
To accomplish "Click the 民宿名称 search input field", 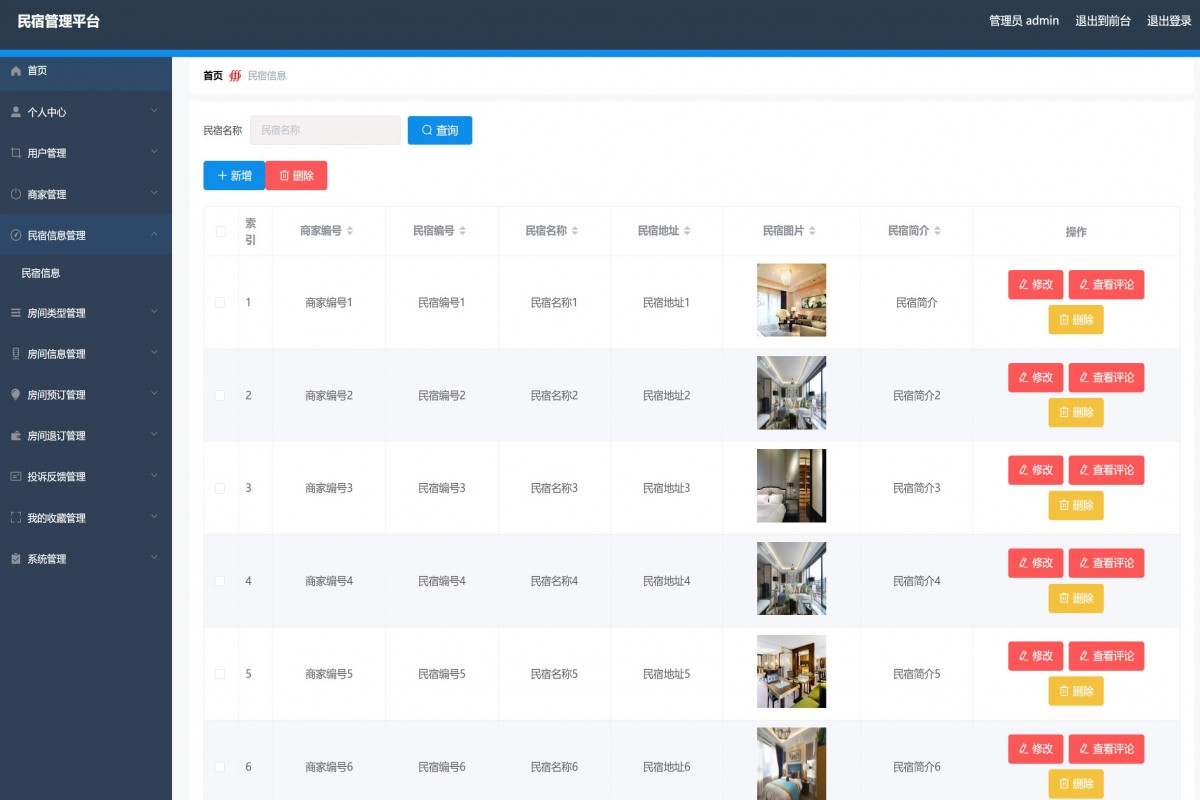I will (x=324, y=130).
